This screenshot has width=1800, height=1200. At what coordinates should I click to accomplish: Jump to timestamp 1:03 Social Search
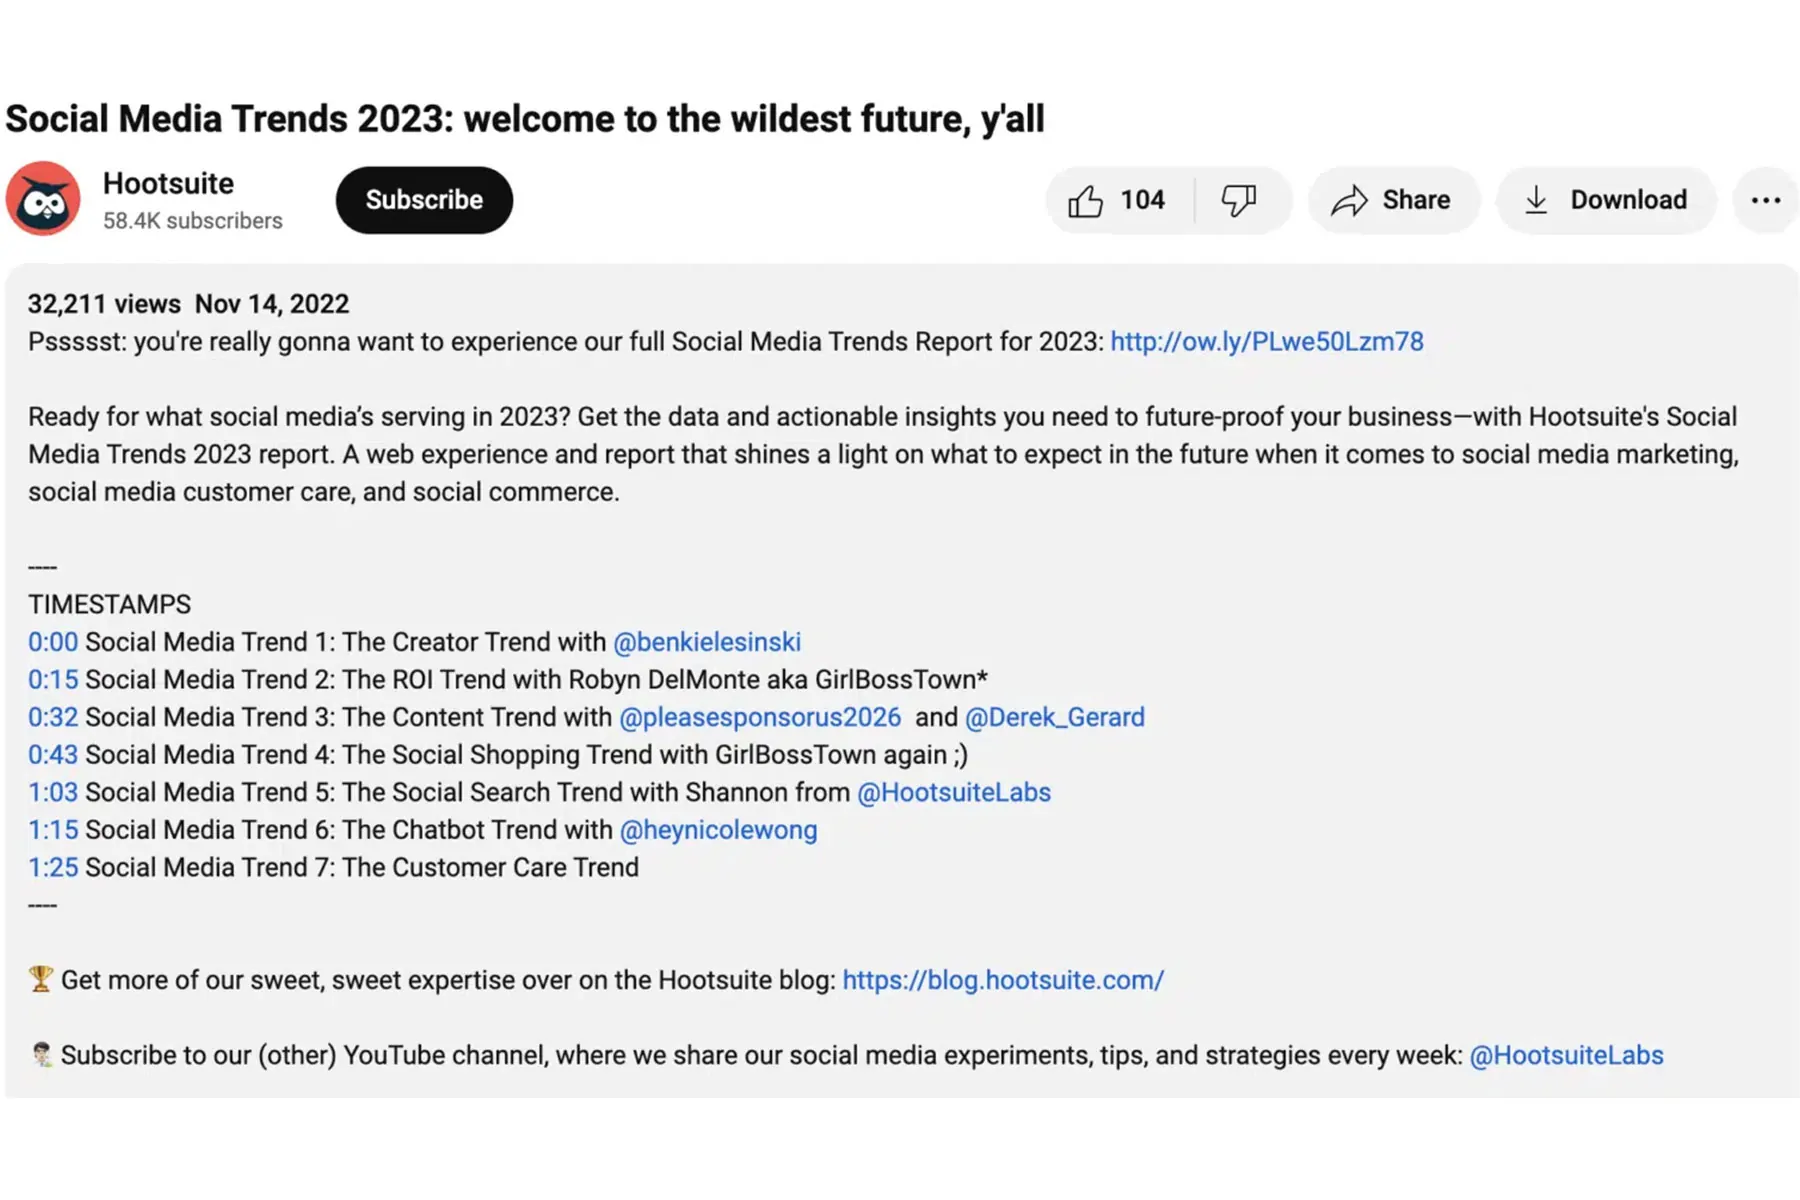[x=53, y=792]
